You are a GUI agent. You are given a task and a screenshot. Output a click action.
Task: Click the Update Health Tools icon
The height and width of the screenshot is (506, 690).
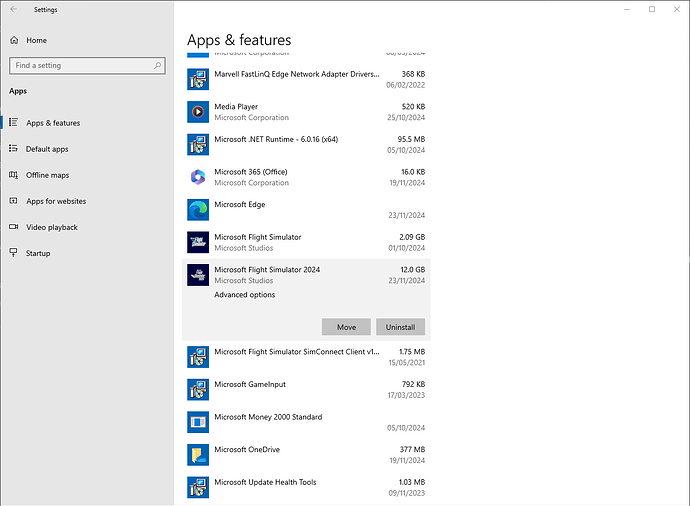pyautogui.click(x=198, y=487)
